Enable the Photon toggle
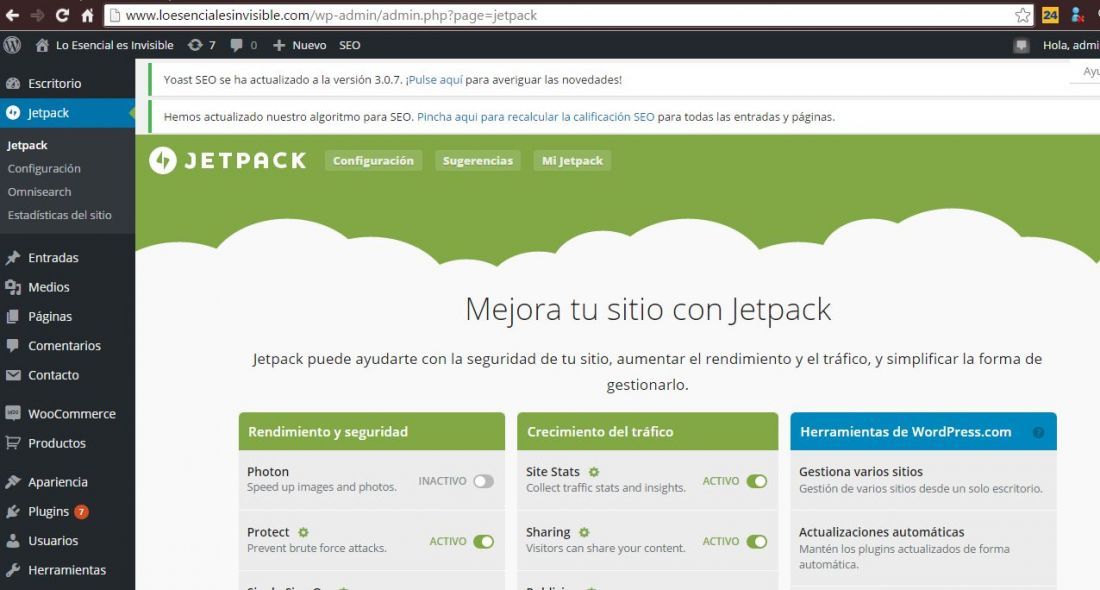This screenshot has width=1100, height=590. point(483,481)
